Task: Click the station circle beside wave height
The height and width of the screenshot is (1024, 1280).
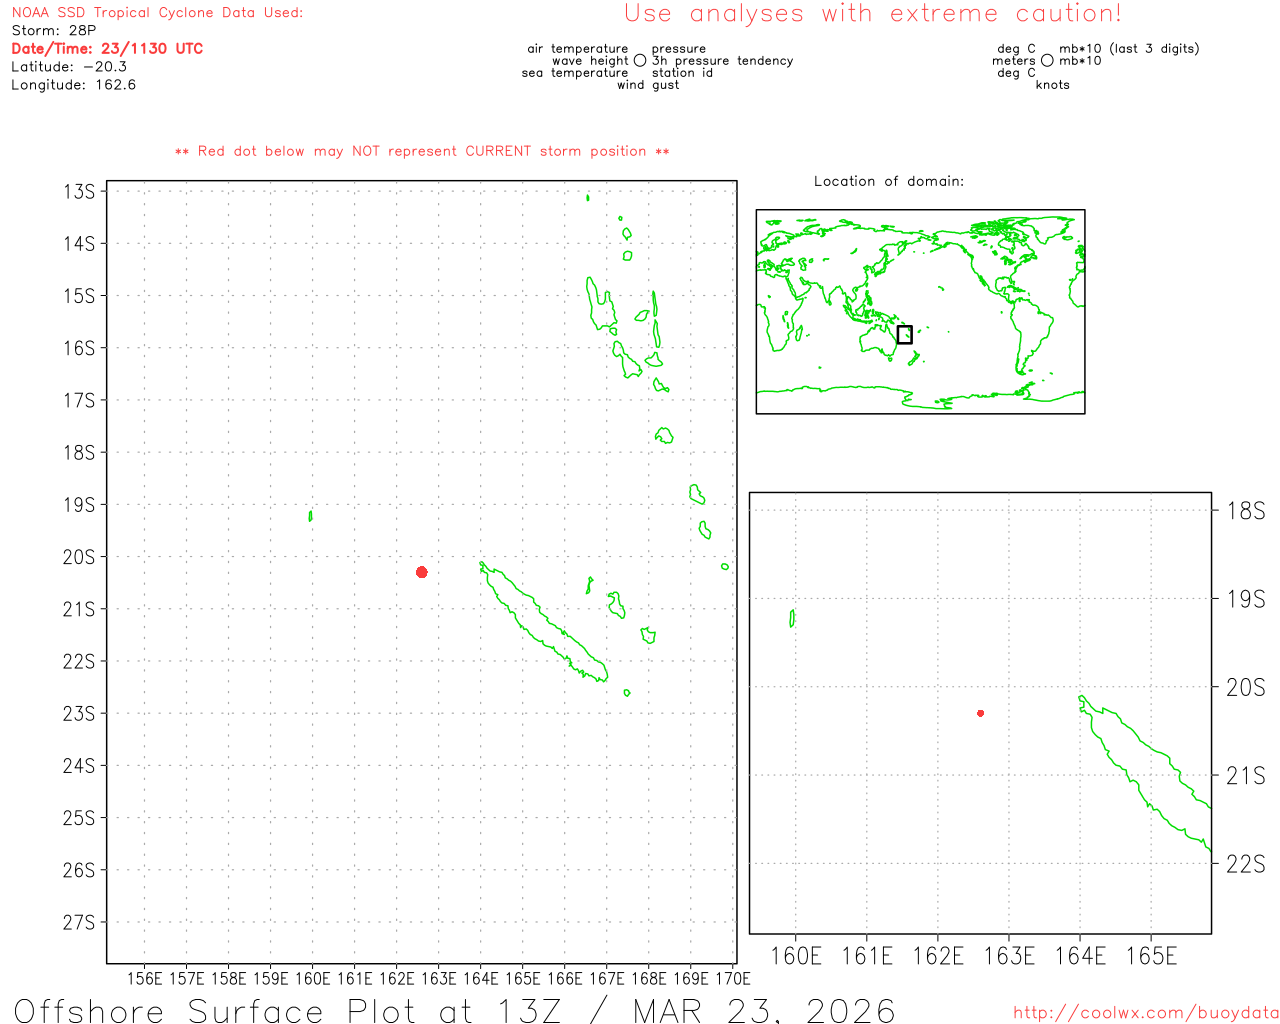Action: coord(640,61)
